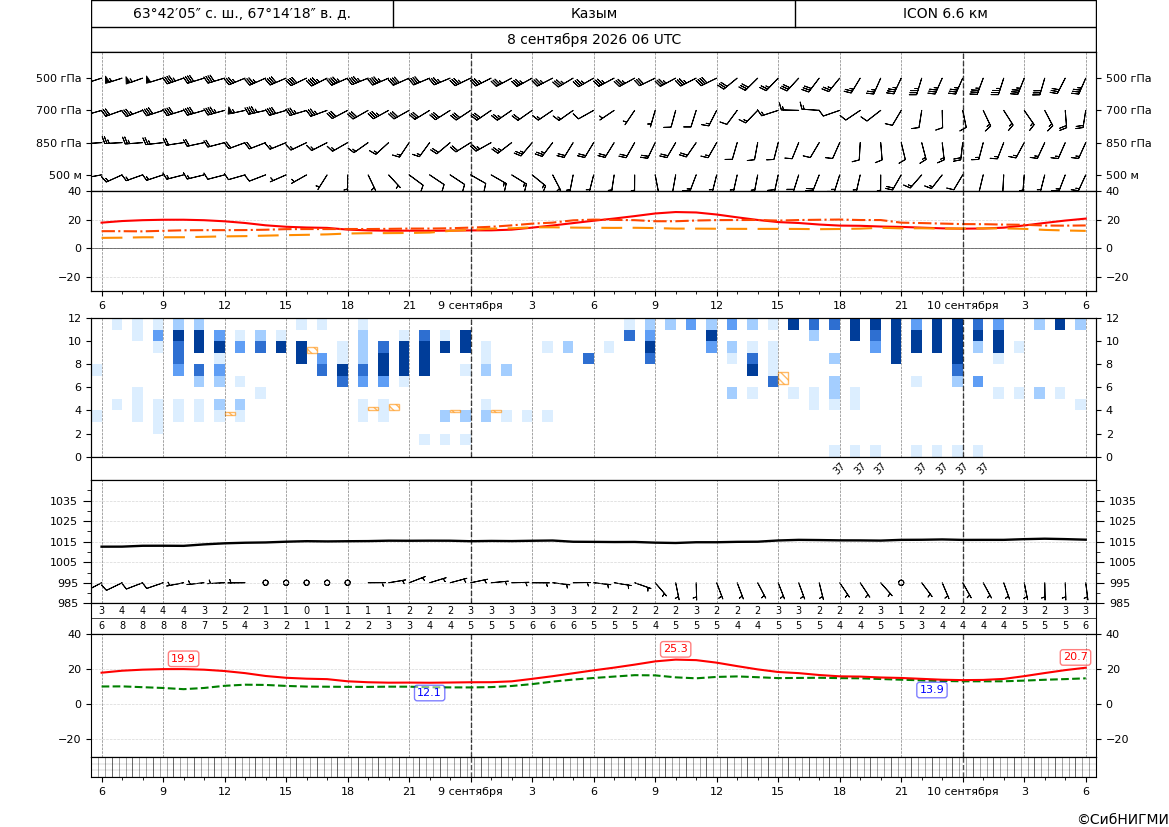Click the 20.7 red temperature label
This screenshot has width=1169, height=827.
click(1075, 657)
